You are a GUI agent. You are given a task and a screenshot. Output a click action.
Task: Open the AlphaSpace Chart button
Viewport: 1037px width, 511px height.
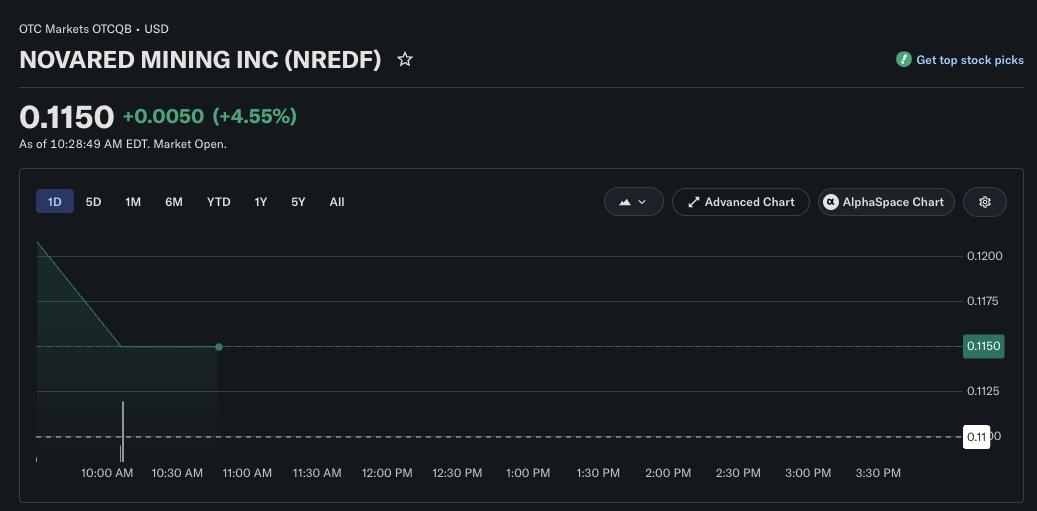click(886, 202)
